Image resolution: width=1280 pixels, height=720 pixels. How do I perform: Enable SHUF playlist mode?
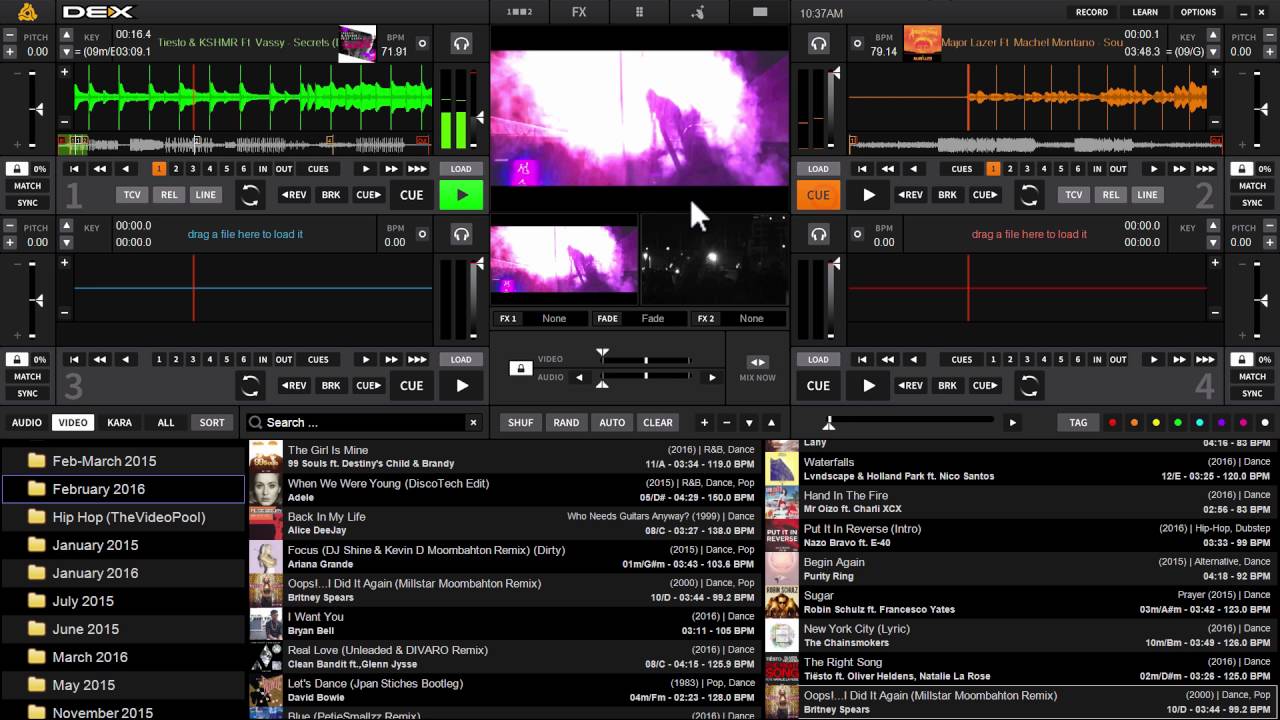520,423
